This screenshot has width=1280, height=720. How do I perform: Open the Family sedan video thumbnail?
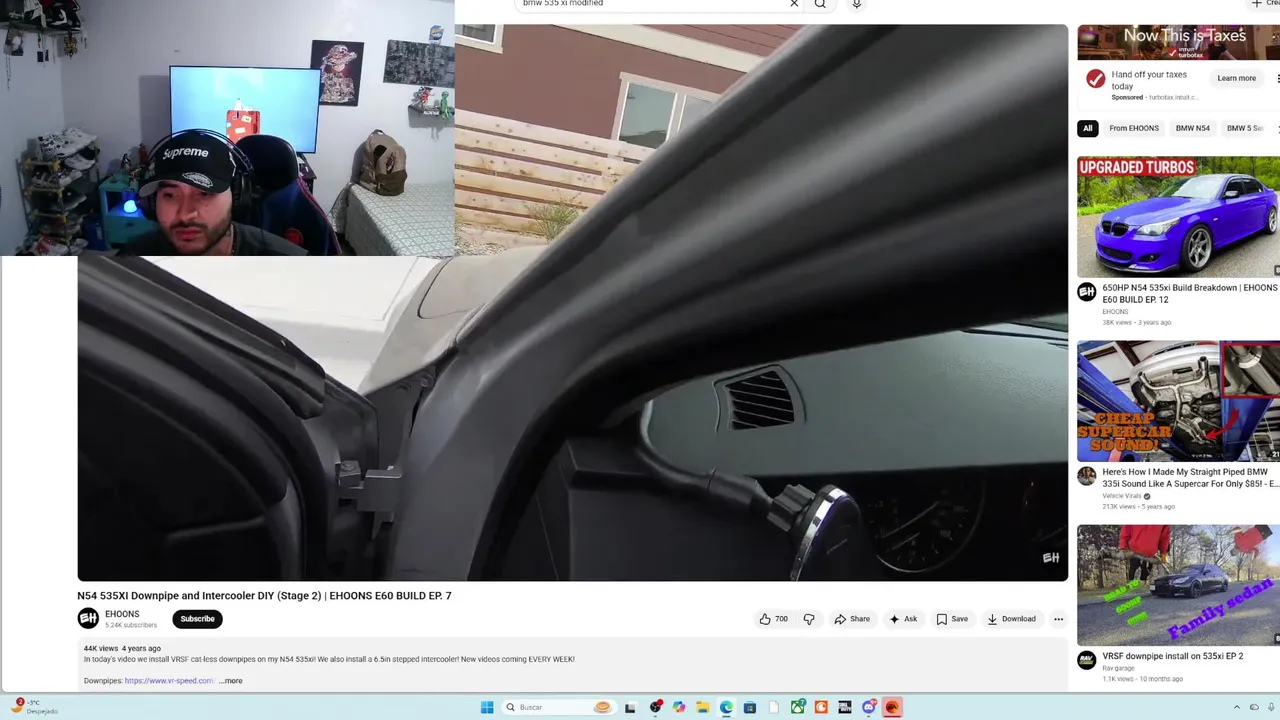[x=1178, y=585]
